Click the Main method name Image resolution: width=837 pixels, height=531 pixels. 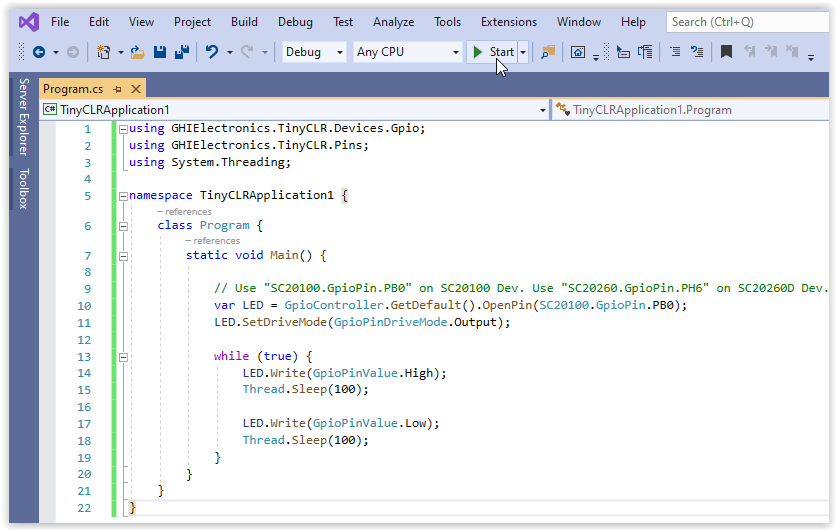tap(284, 256)
